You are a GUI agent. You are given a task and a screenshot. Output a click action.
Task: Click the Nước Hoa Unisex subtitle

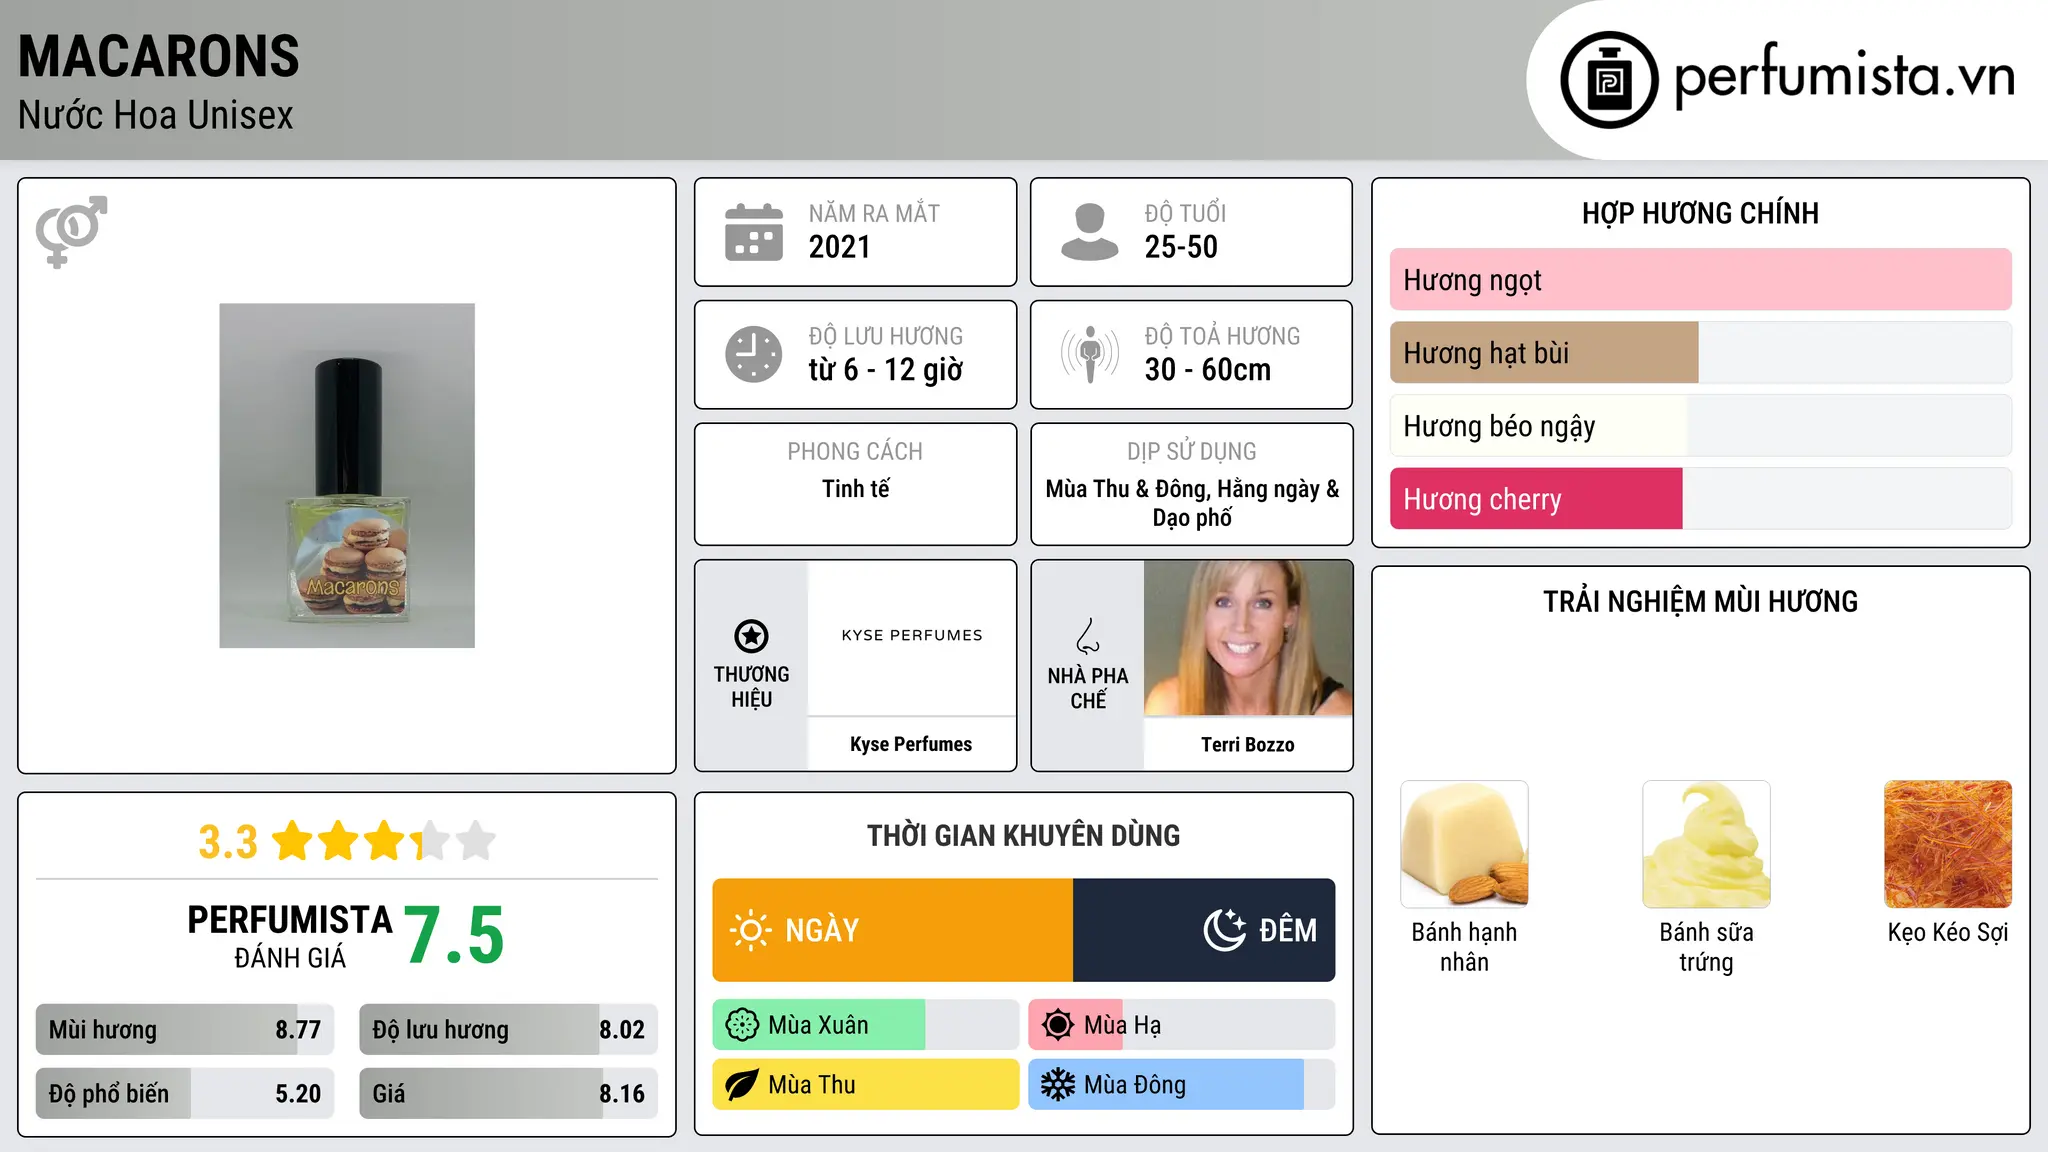pyautogui.click(x=156, y=116)
